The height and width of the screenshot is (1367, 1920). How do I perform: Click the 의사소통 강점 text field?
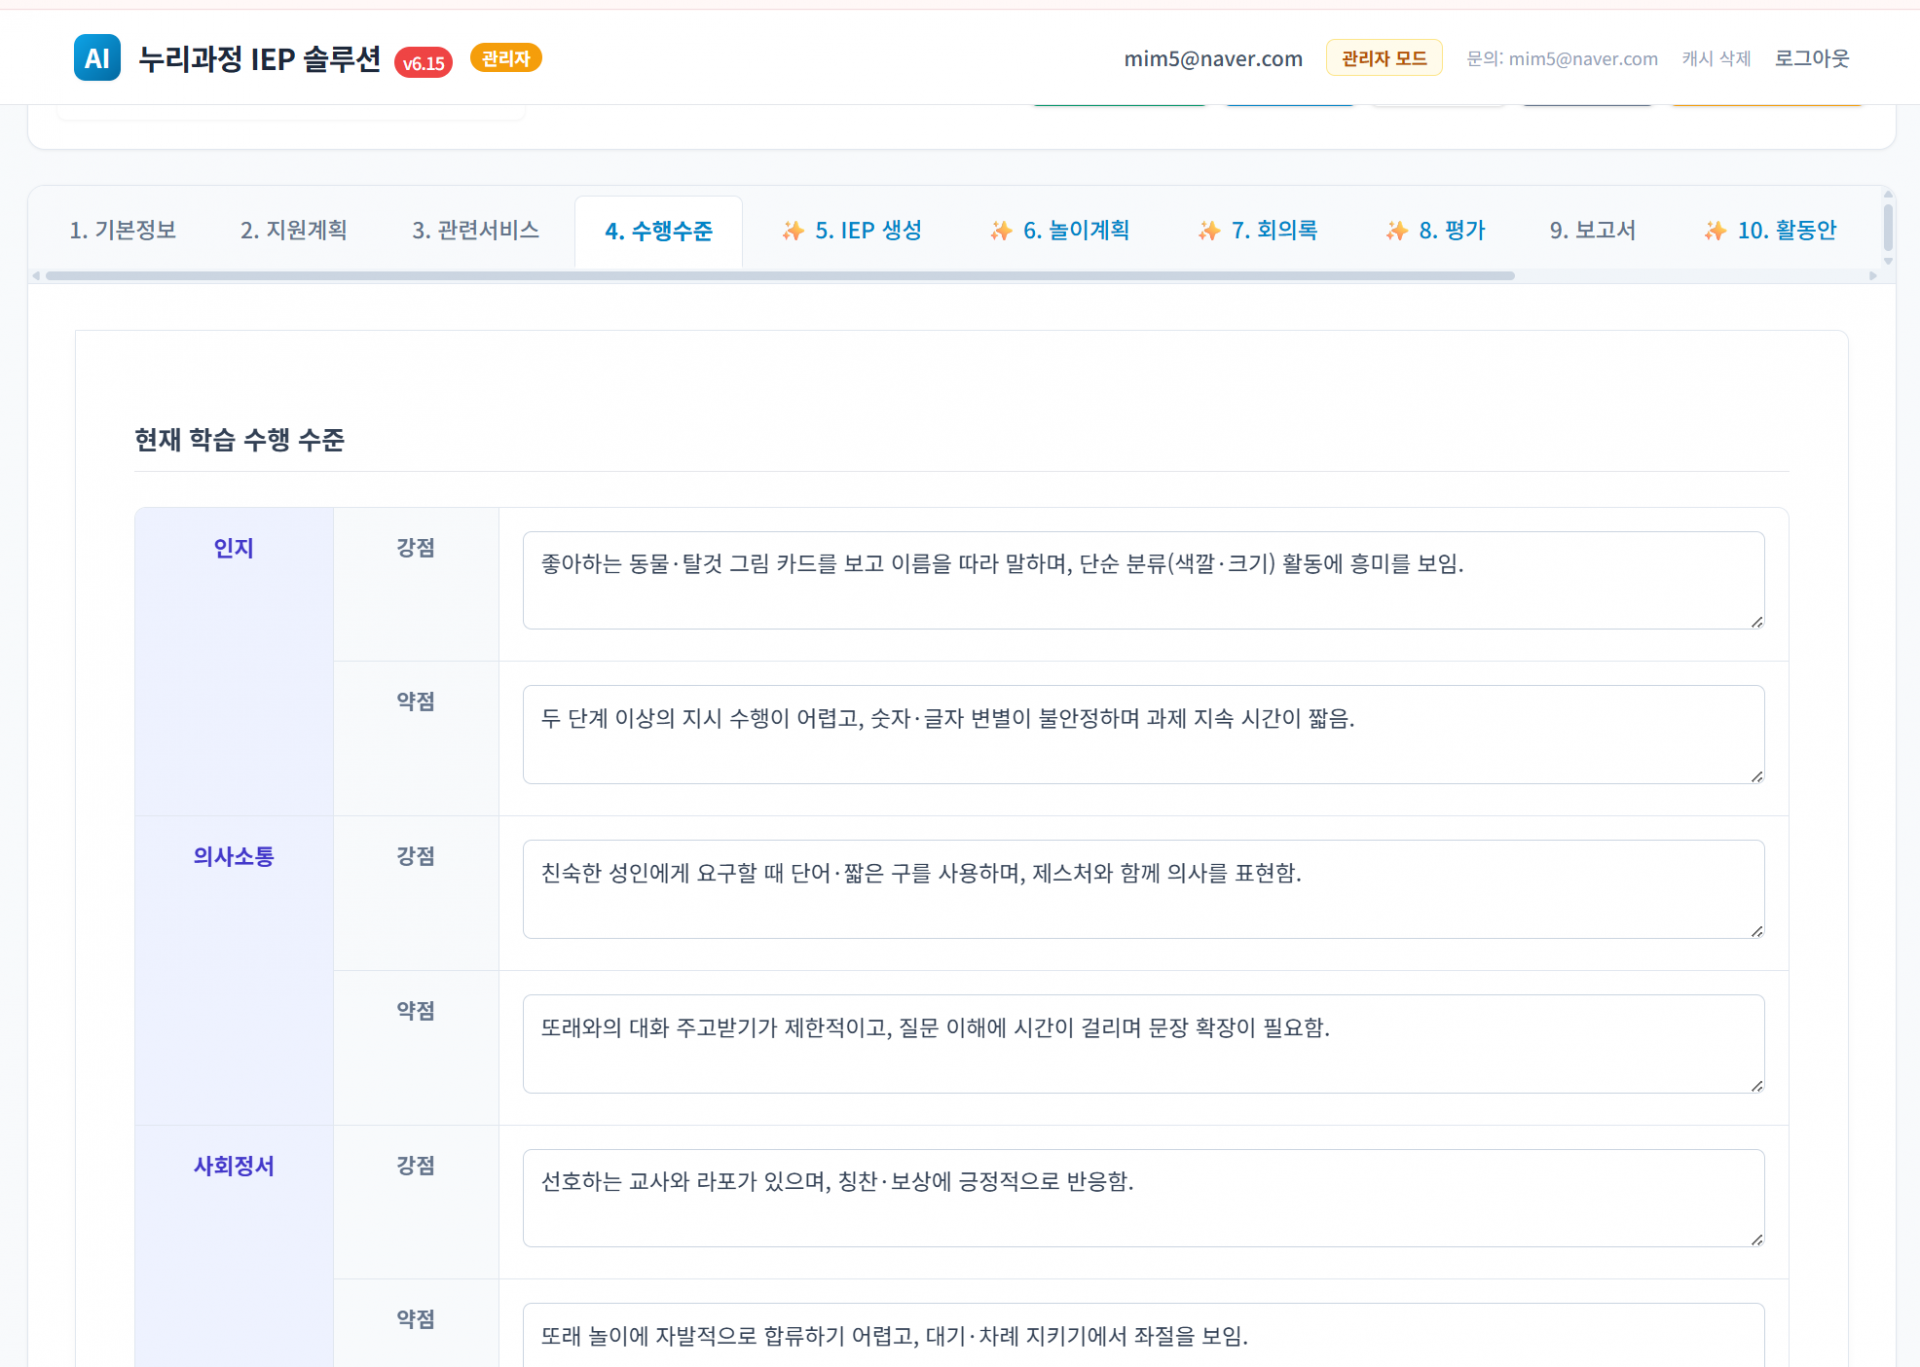click(1143, 889)
